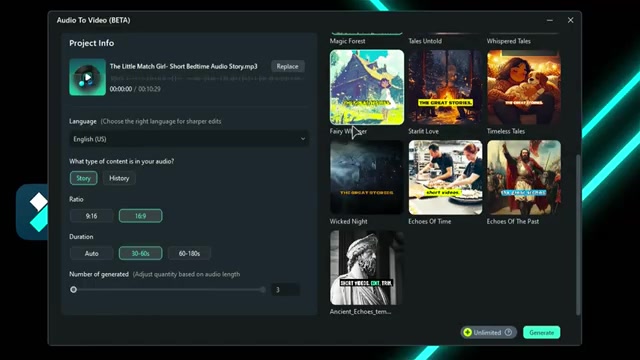Choose the 9:16 ratio option
Viewport: 640px width, 360px height.
click(91, 216)
